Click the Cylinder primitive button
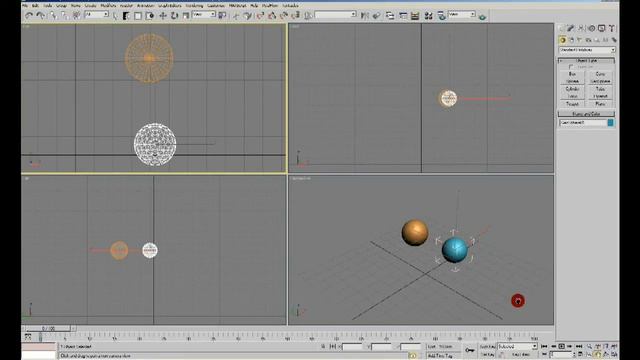The image size is (640, 360). tap(572, 89)
